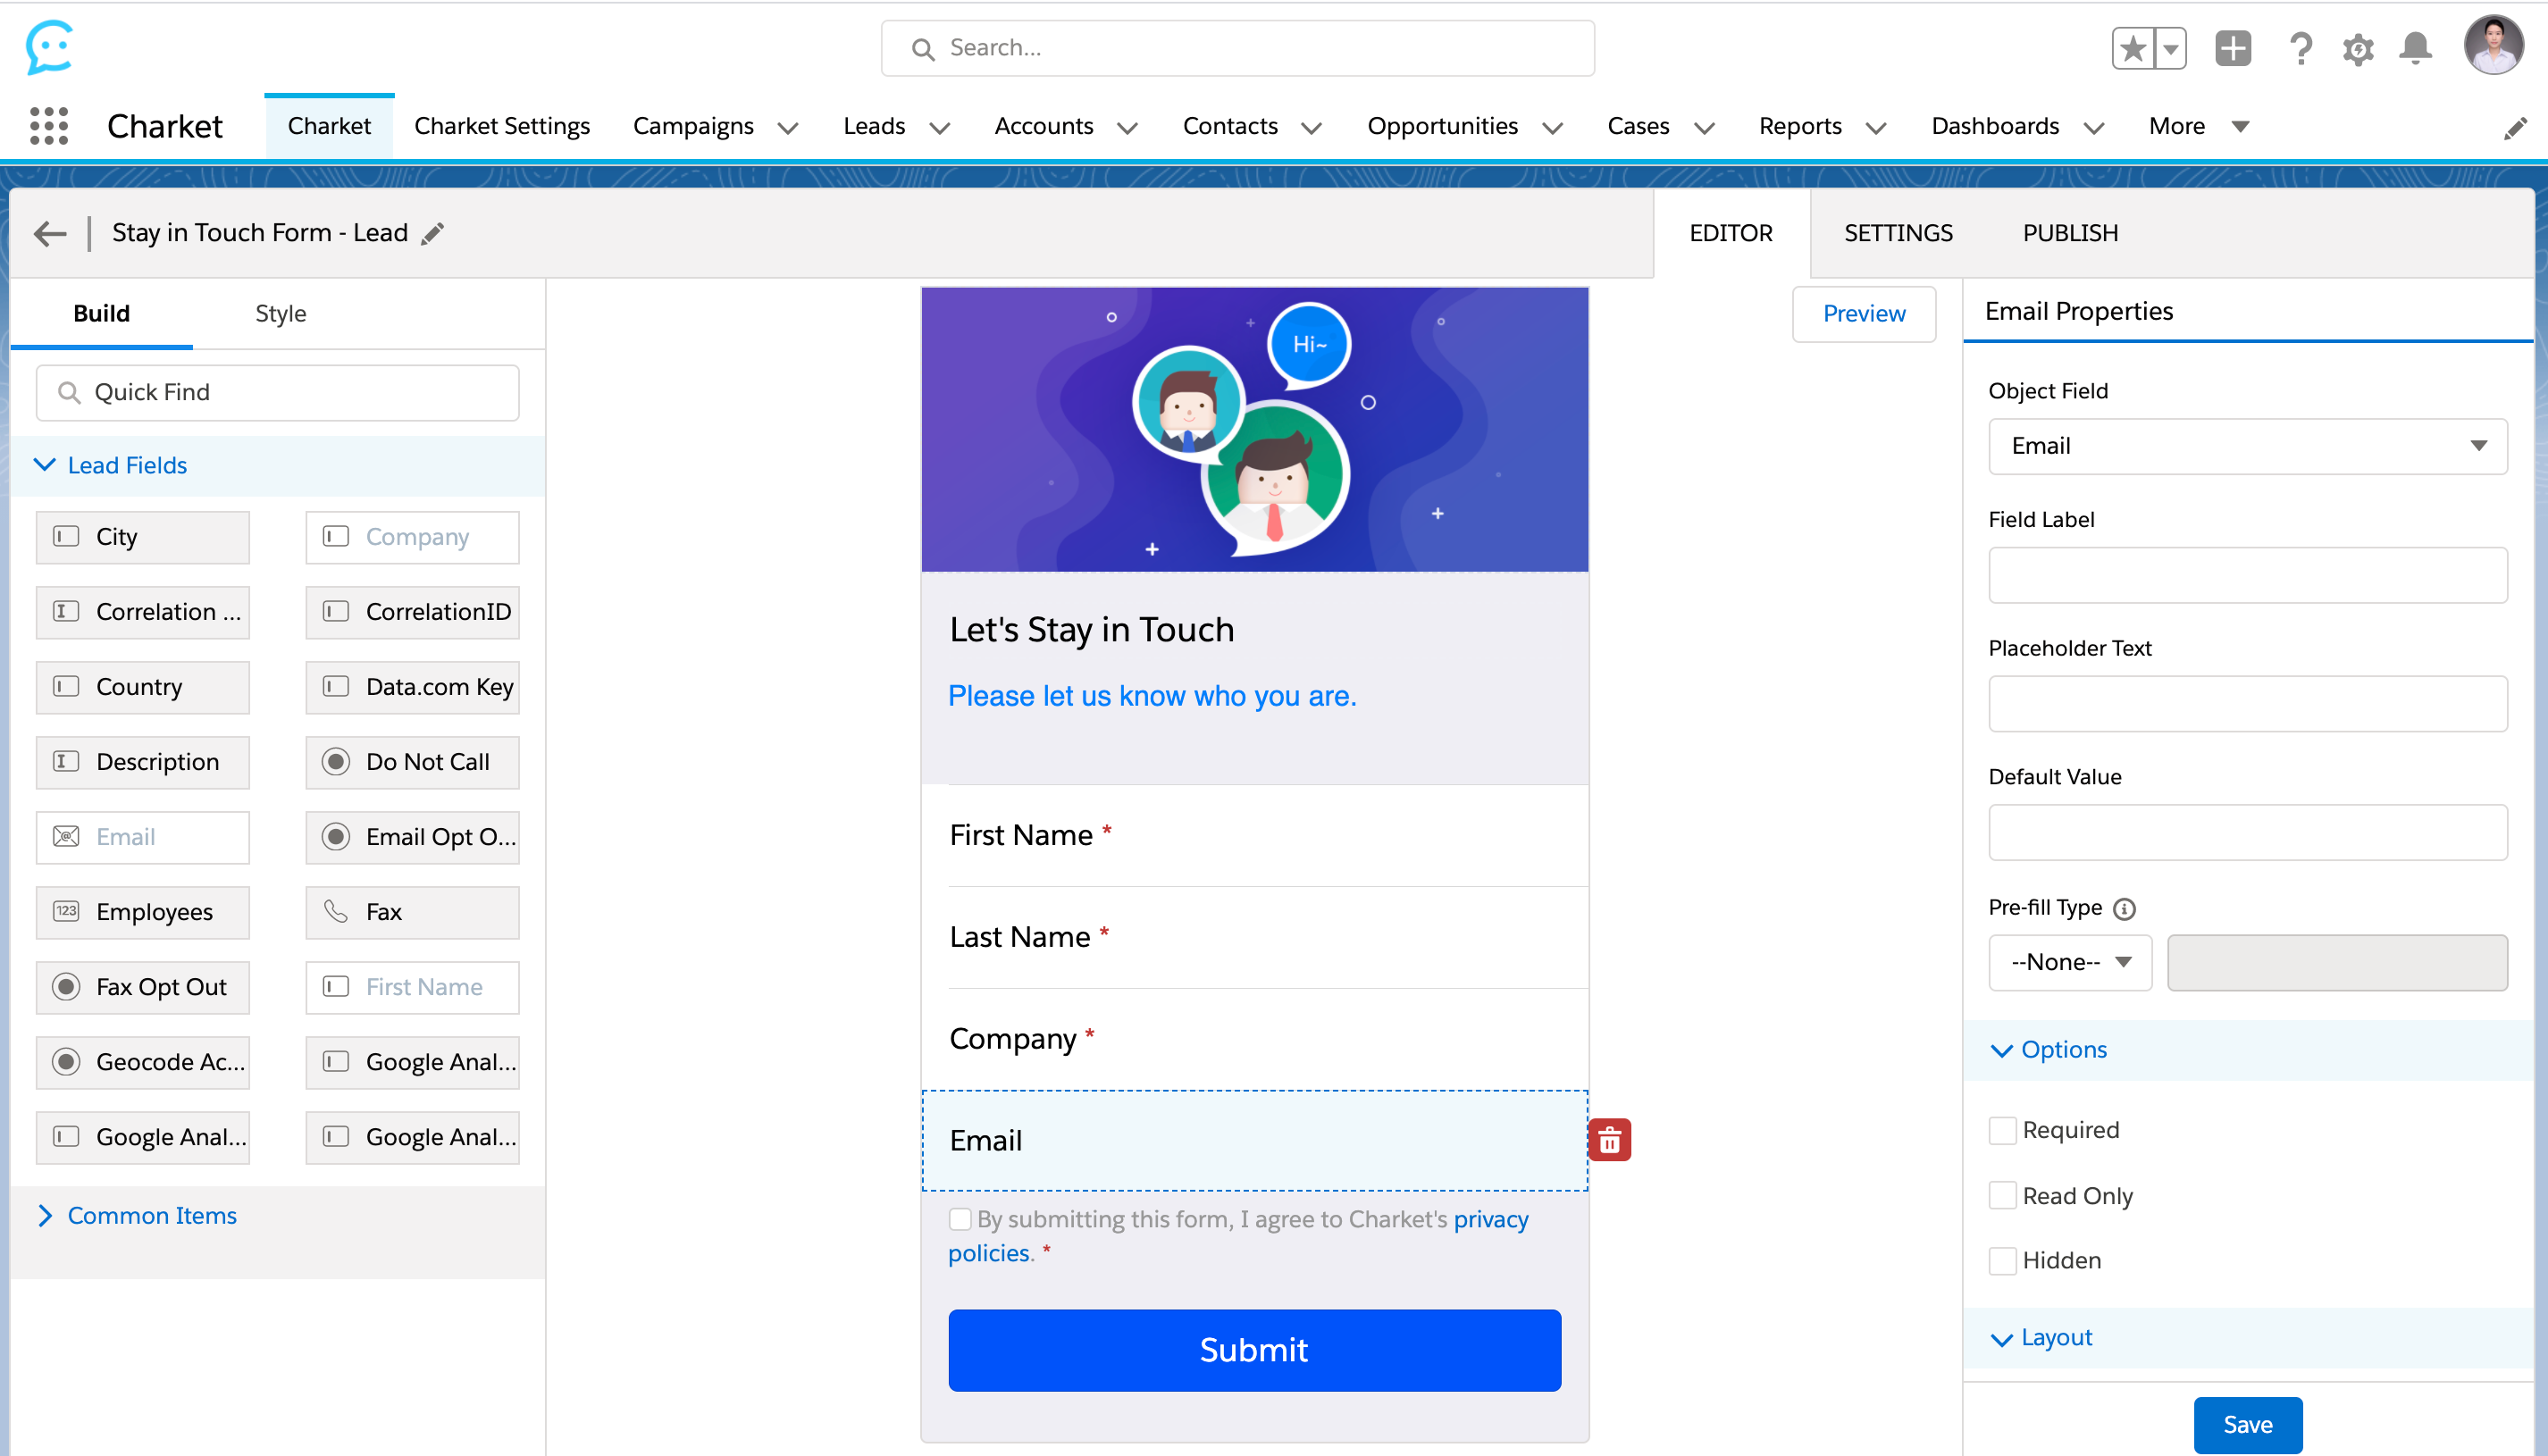Screen dimensions: 2548x1456
Task: Open the app launcher grid icon
Action: [48, 126]
